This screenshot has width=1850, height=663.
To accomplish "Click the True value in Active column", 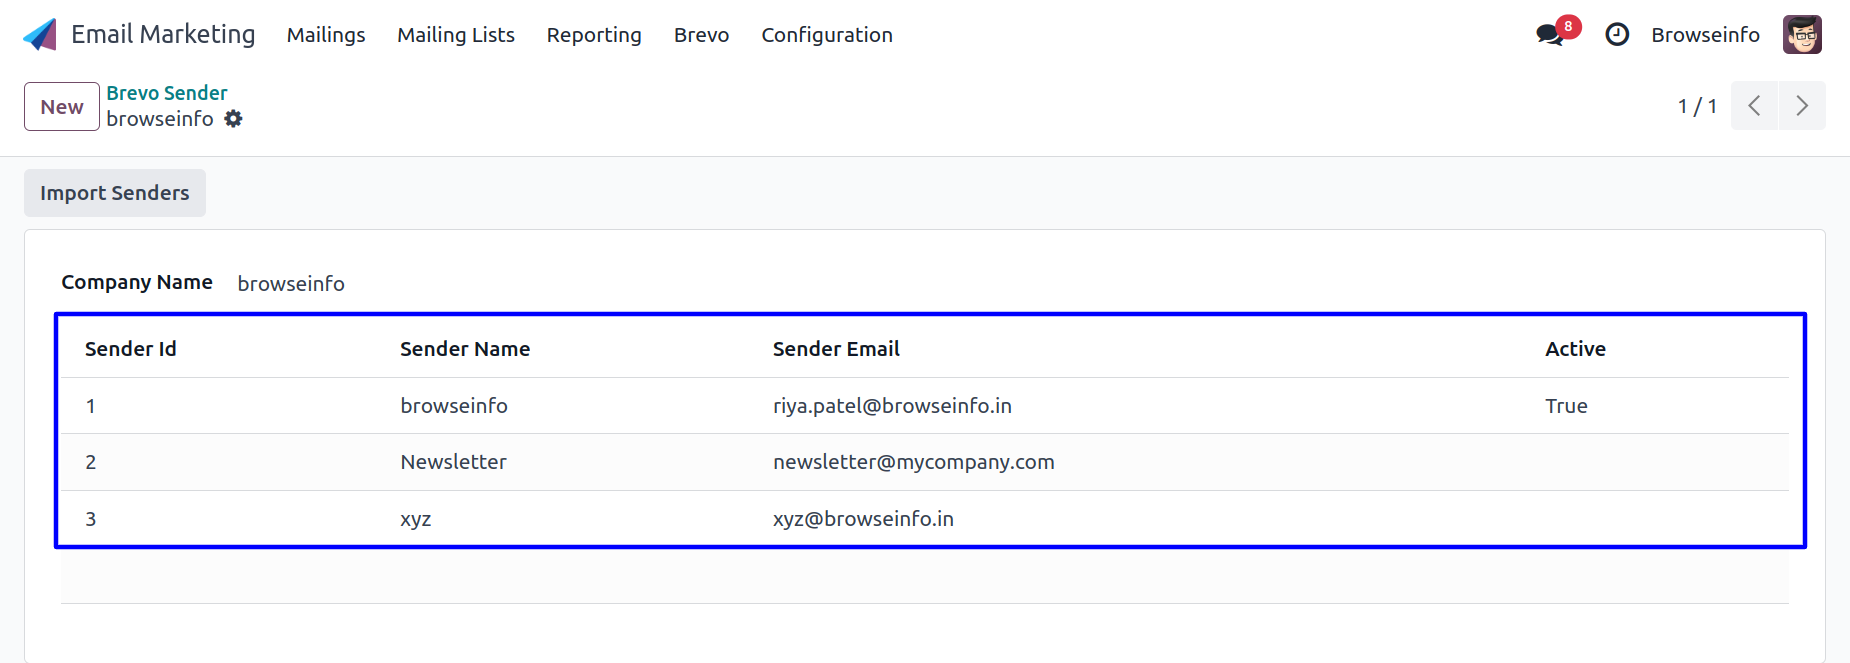I will [x=1566, y=406].
